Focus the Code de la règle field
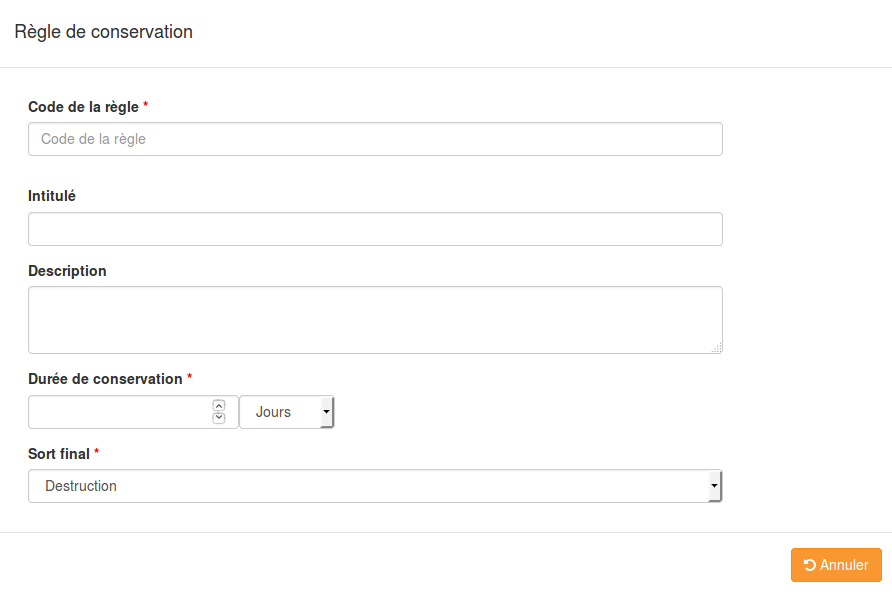This screenshot has width=892, height=609. coord(375,139)
